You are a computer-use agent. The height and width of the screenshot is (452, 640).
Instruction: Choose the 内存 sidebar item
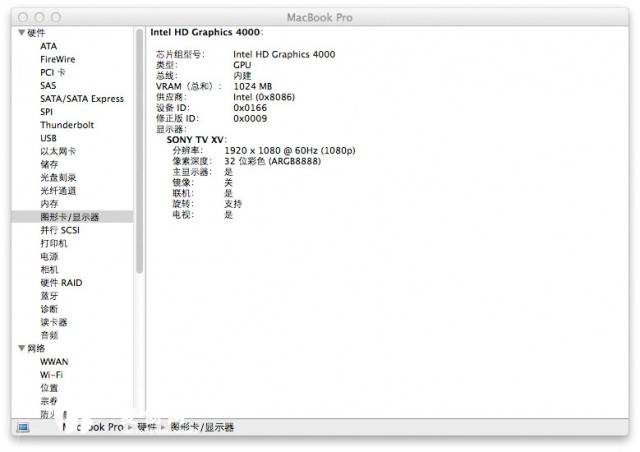point(49,204)
